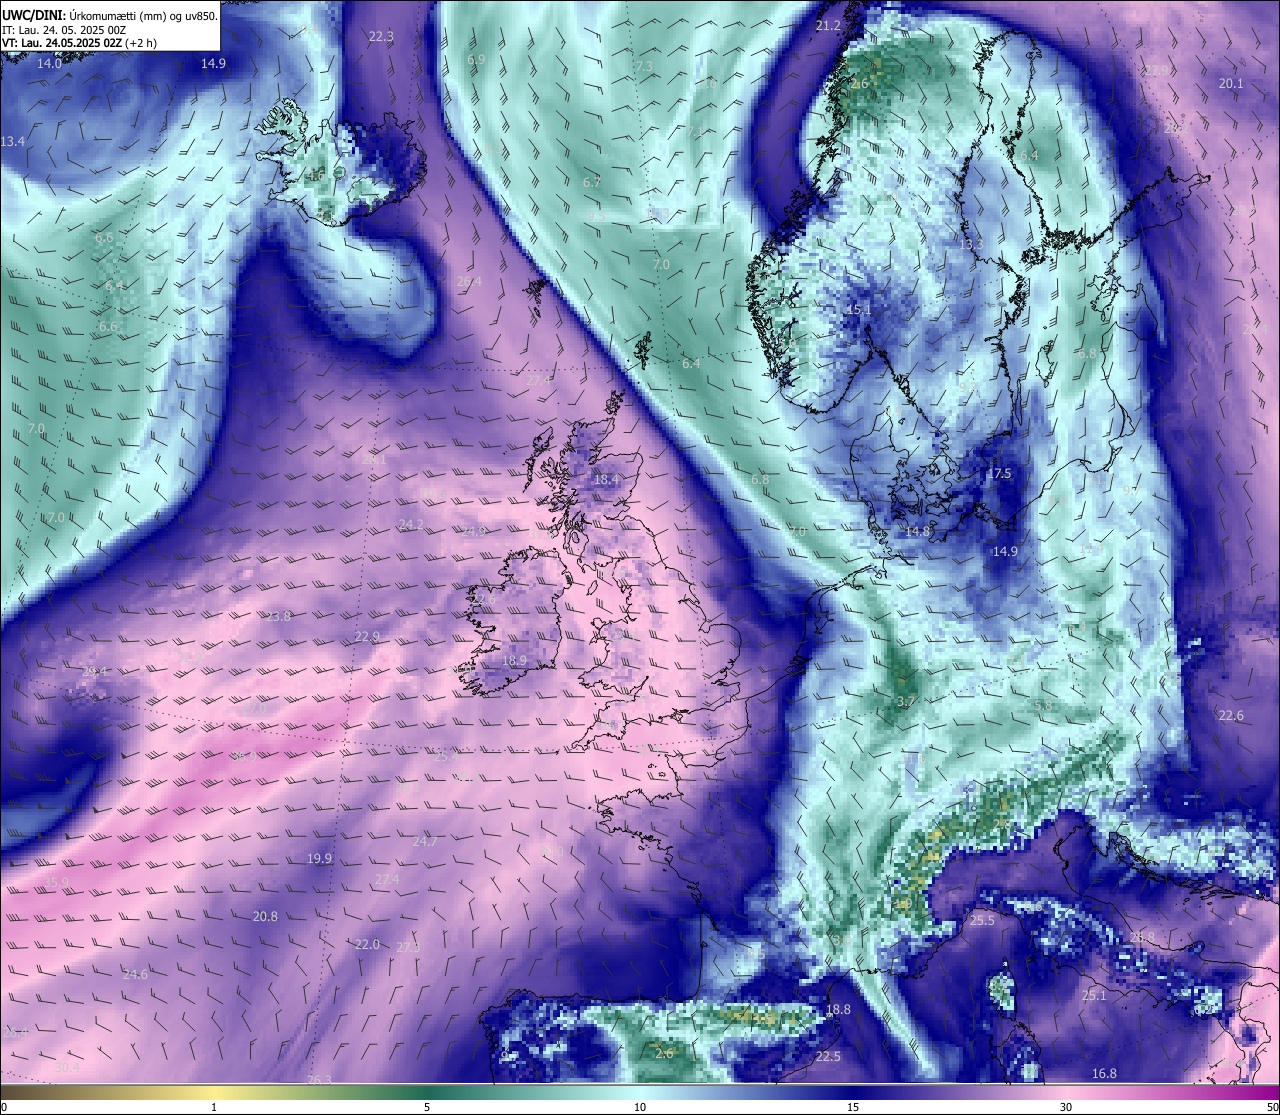Click the 6.7 value in the Norwegian Sea
This screenshot has height=1115, width=1280.
[x=592, y=182]
